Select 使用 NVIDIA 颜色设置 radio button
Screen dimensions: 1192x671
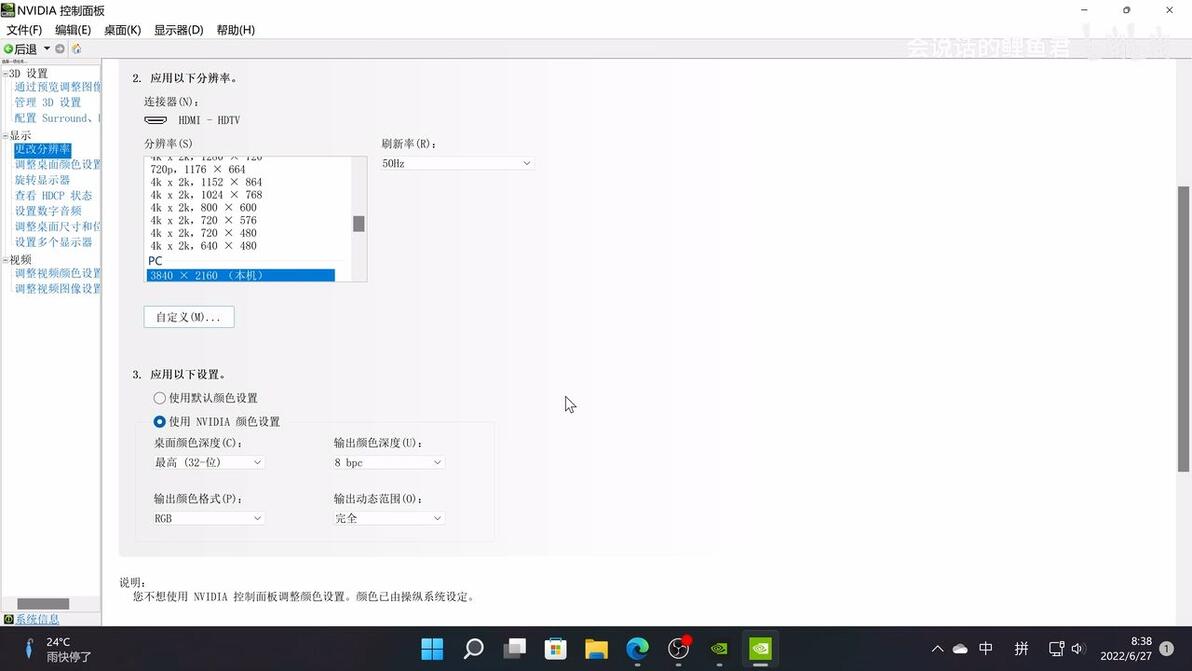tap(160, 421)
